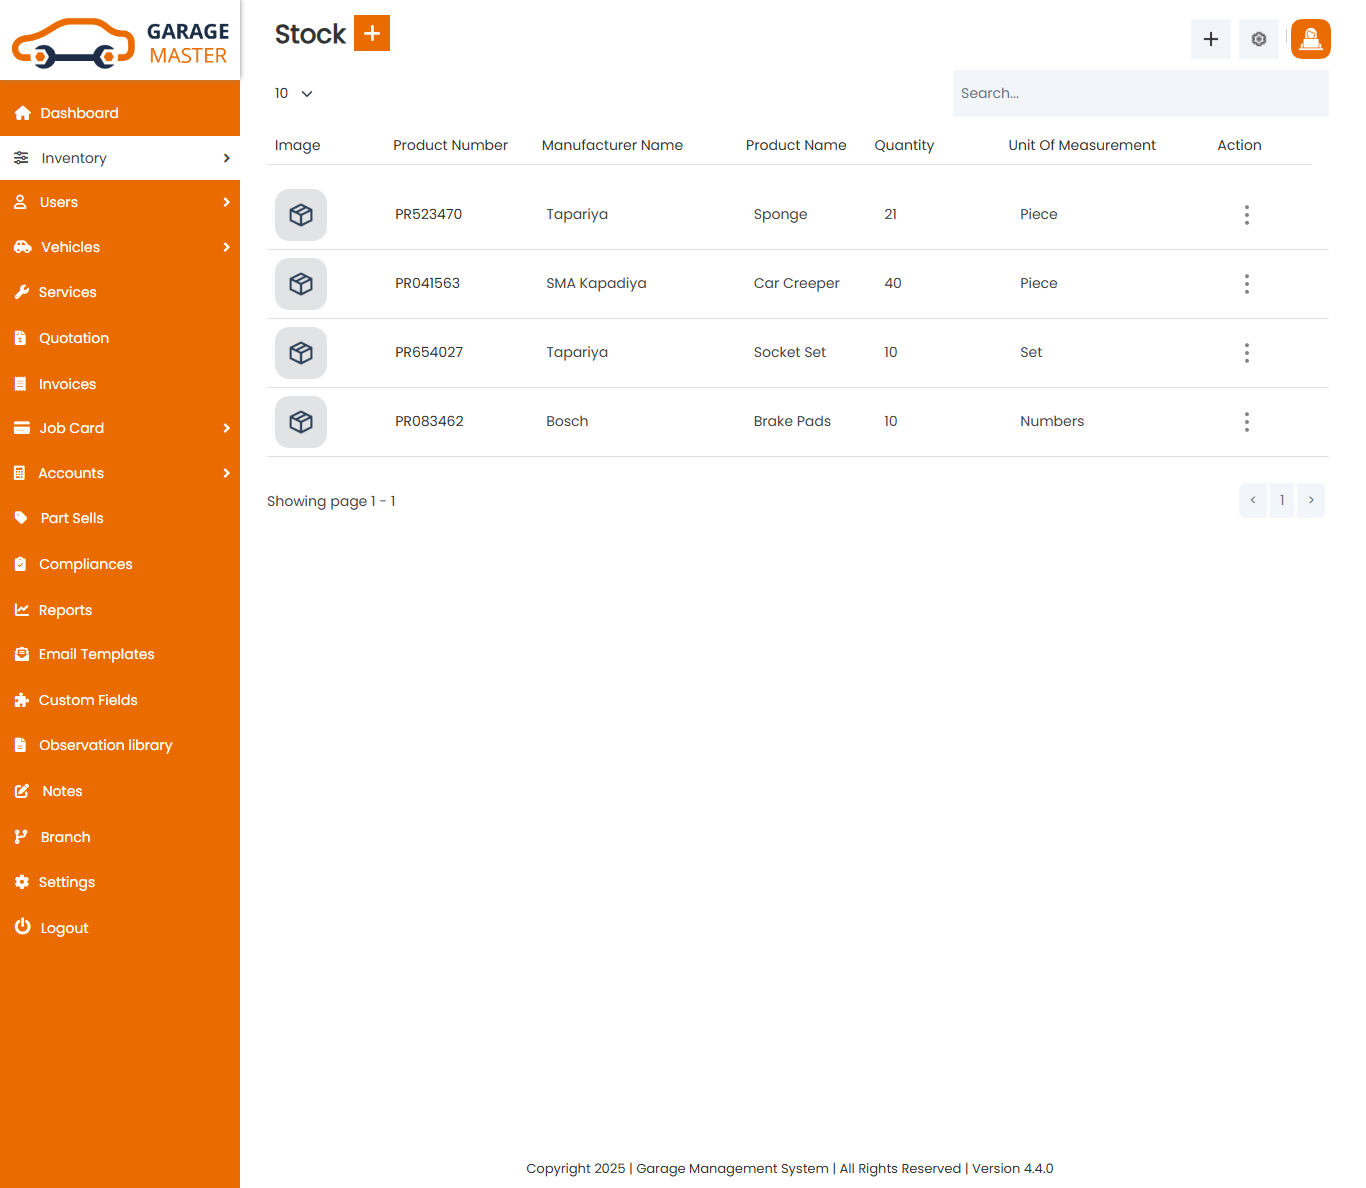The height and width of the screenshot is (1188, 1366).
Task: Open the rows-per-page dropdown showing 10
Action: pyautogui.click(x=294, y=93)
